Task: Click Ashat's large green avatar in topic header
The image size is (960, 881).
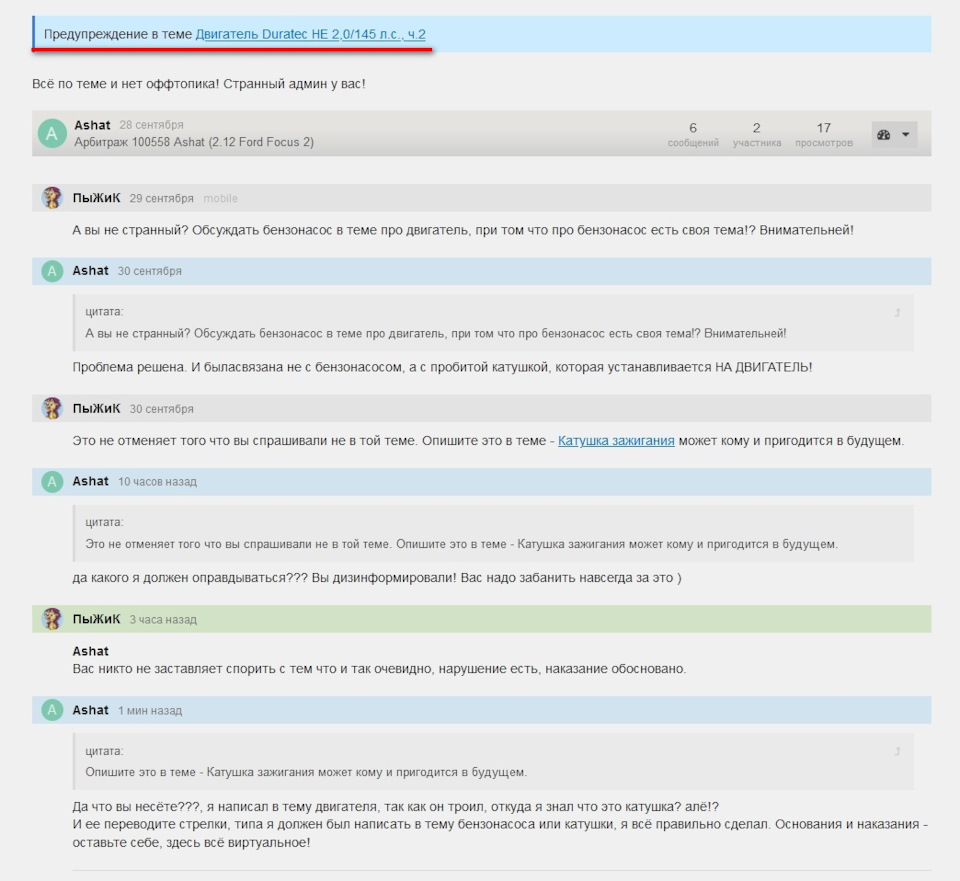Action: pyautogui.click(x=52, y=133)
